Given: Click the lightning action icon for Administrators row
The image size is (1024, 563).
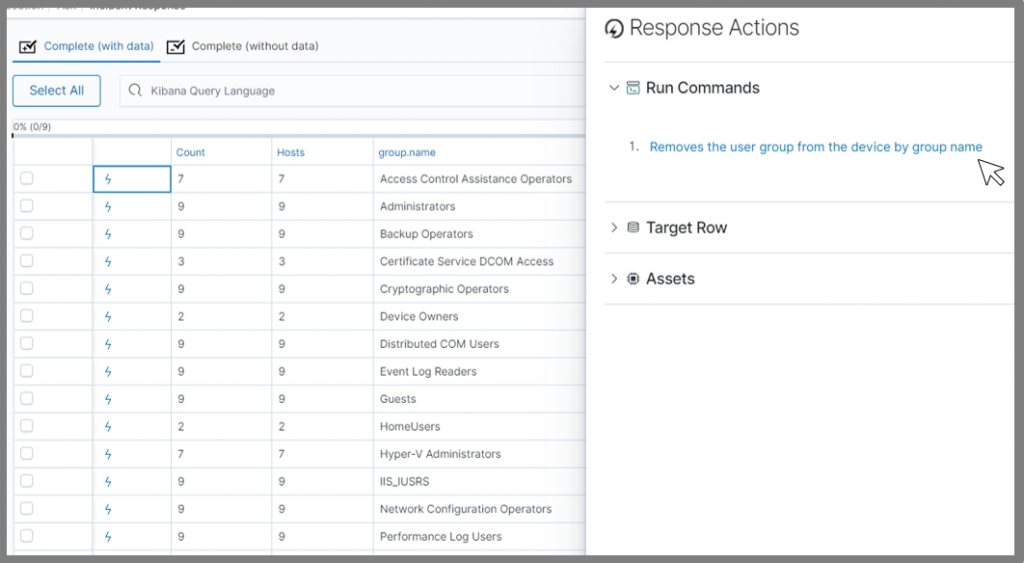Looking at the screenshot, I should coord(108,207).
